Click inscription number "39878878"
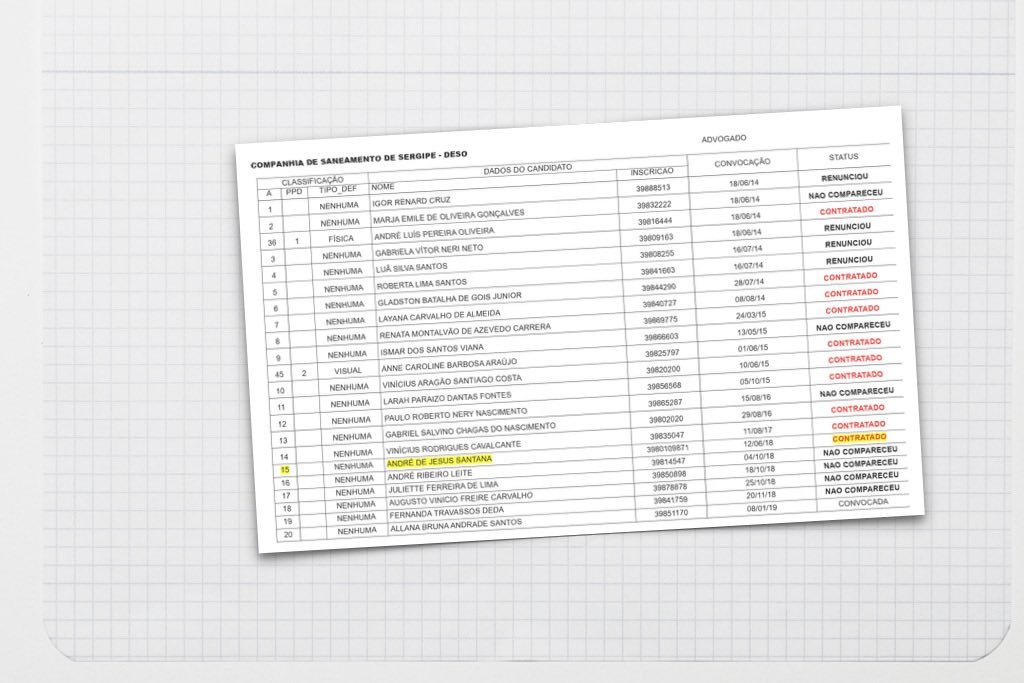1024x683 pixels. coord(670,488)
